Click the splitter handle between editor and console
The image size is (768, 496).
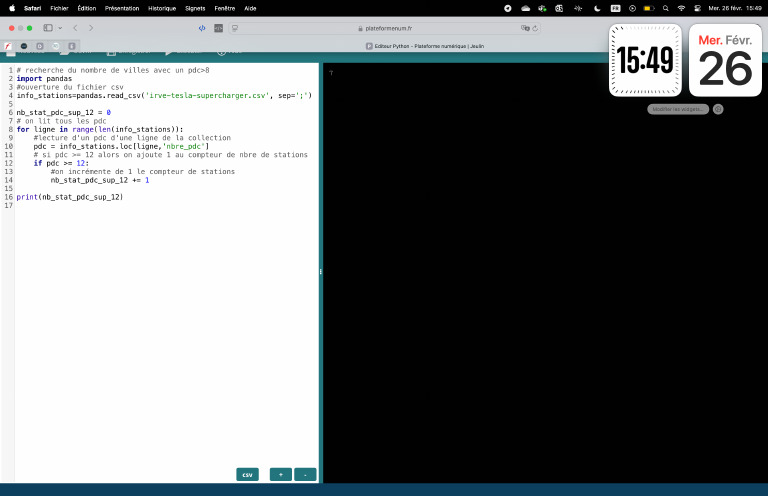pyautogui.click(x=320, y=271)
